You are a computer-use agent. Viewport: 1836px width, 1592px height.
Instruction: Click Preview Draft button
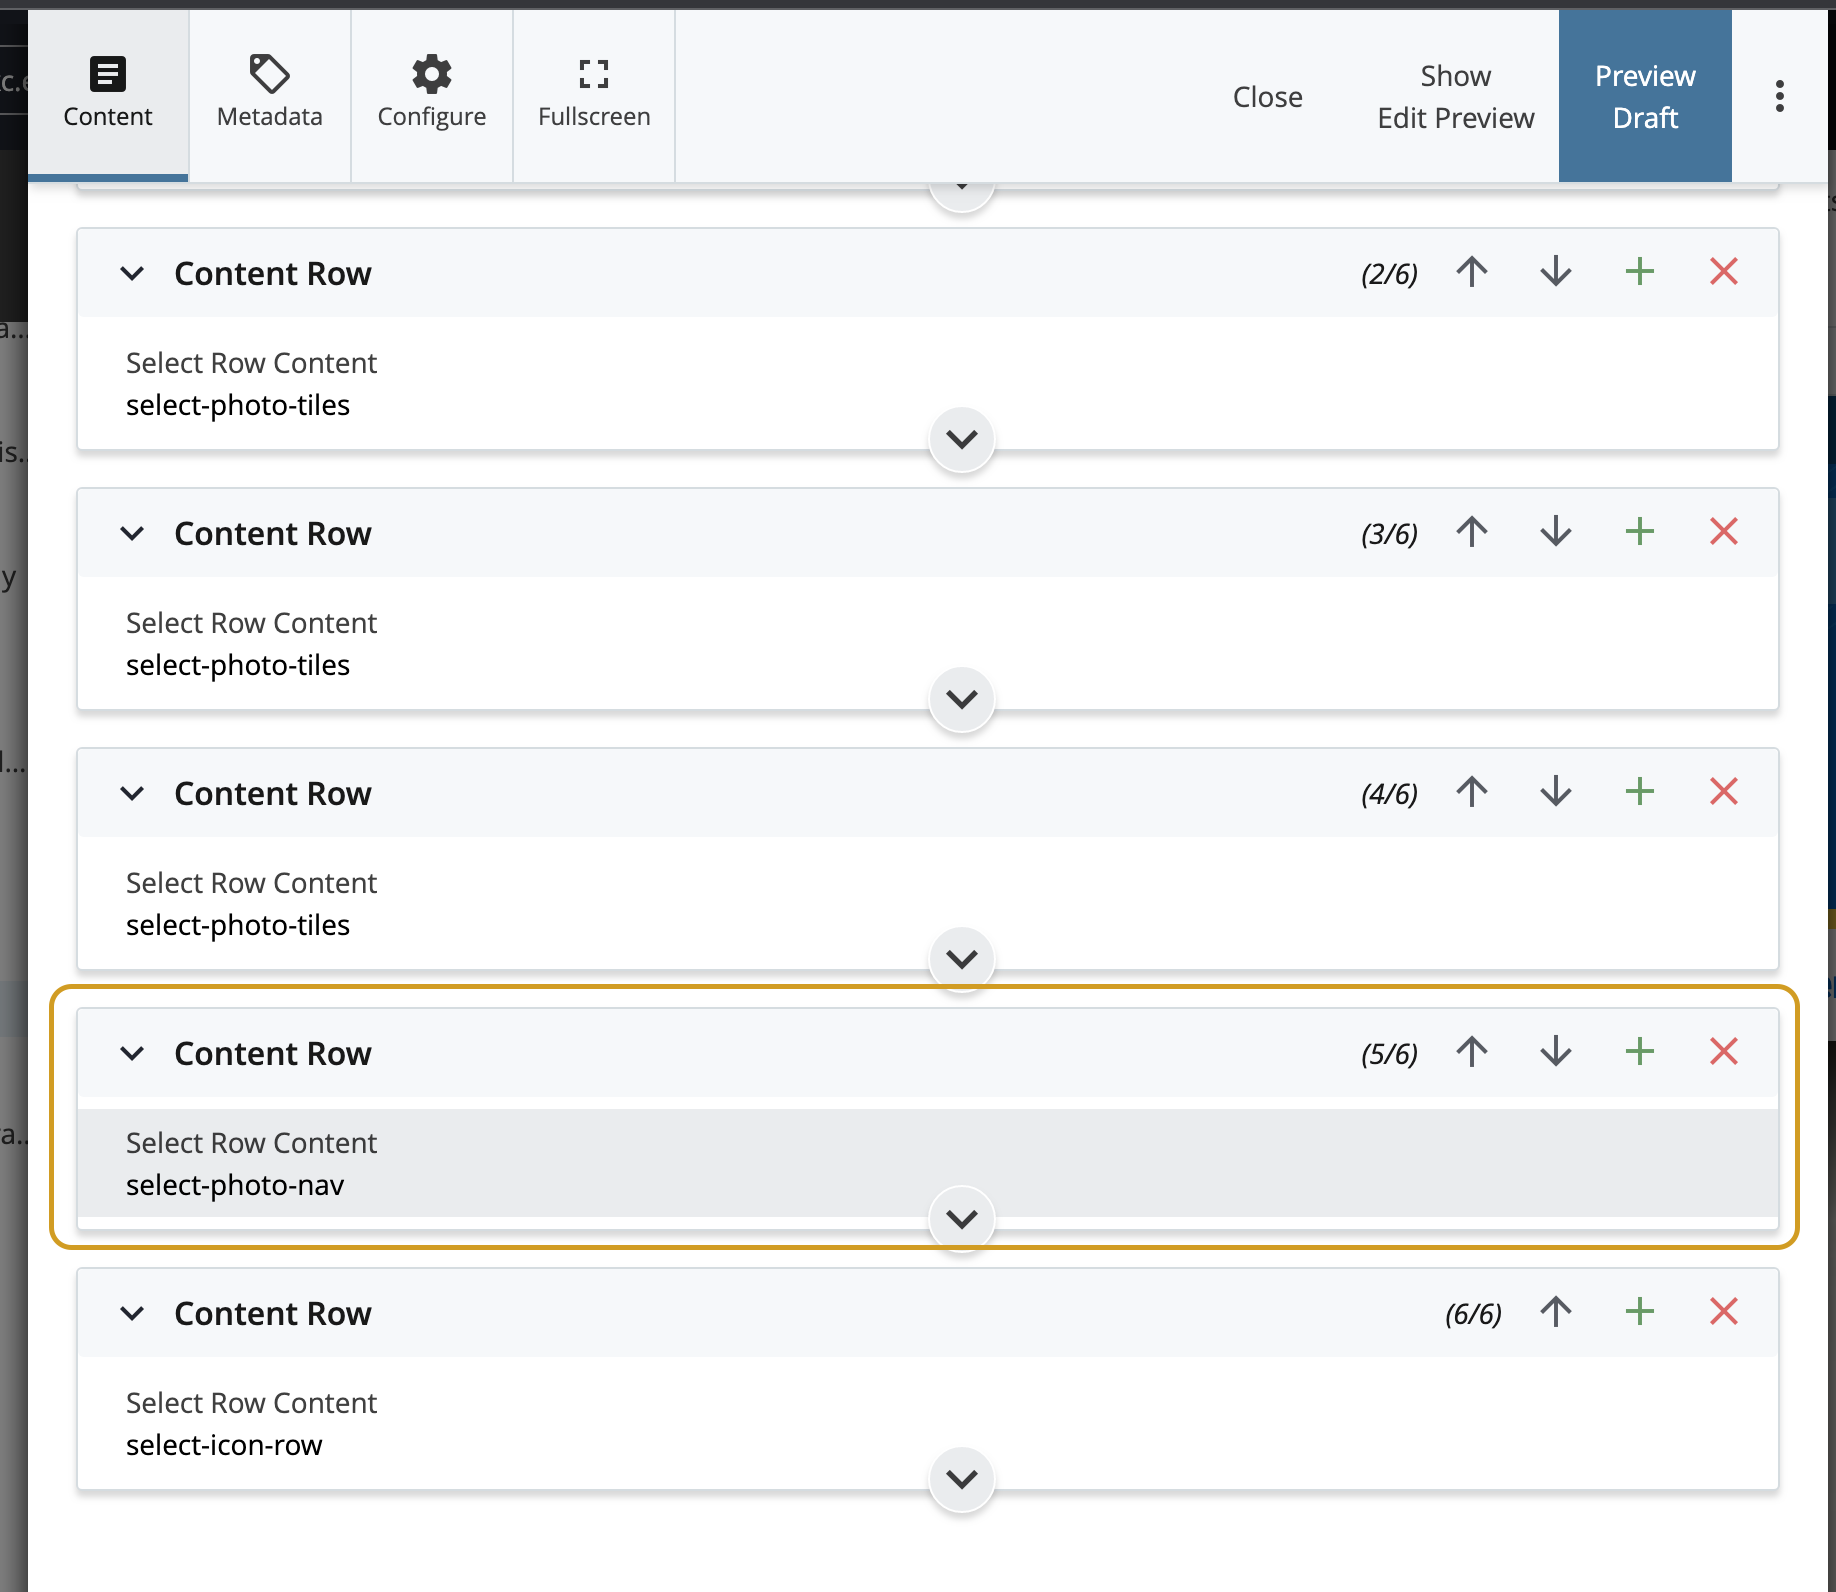1645,96
